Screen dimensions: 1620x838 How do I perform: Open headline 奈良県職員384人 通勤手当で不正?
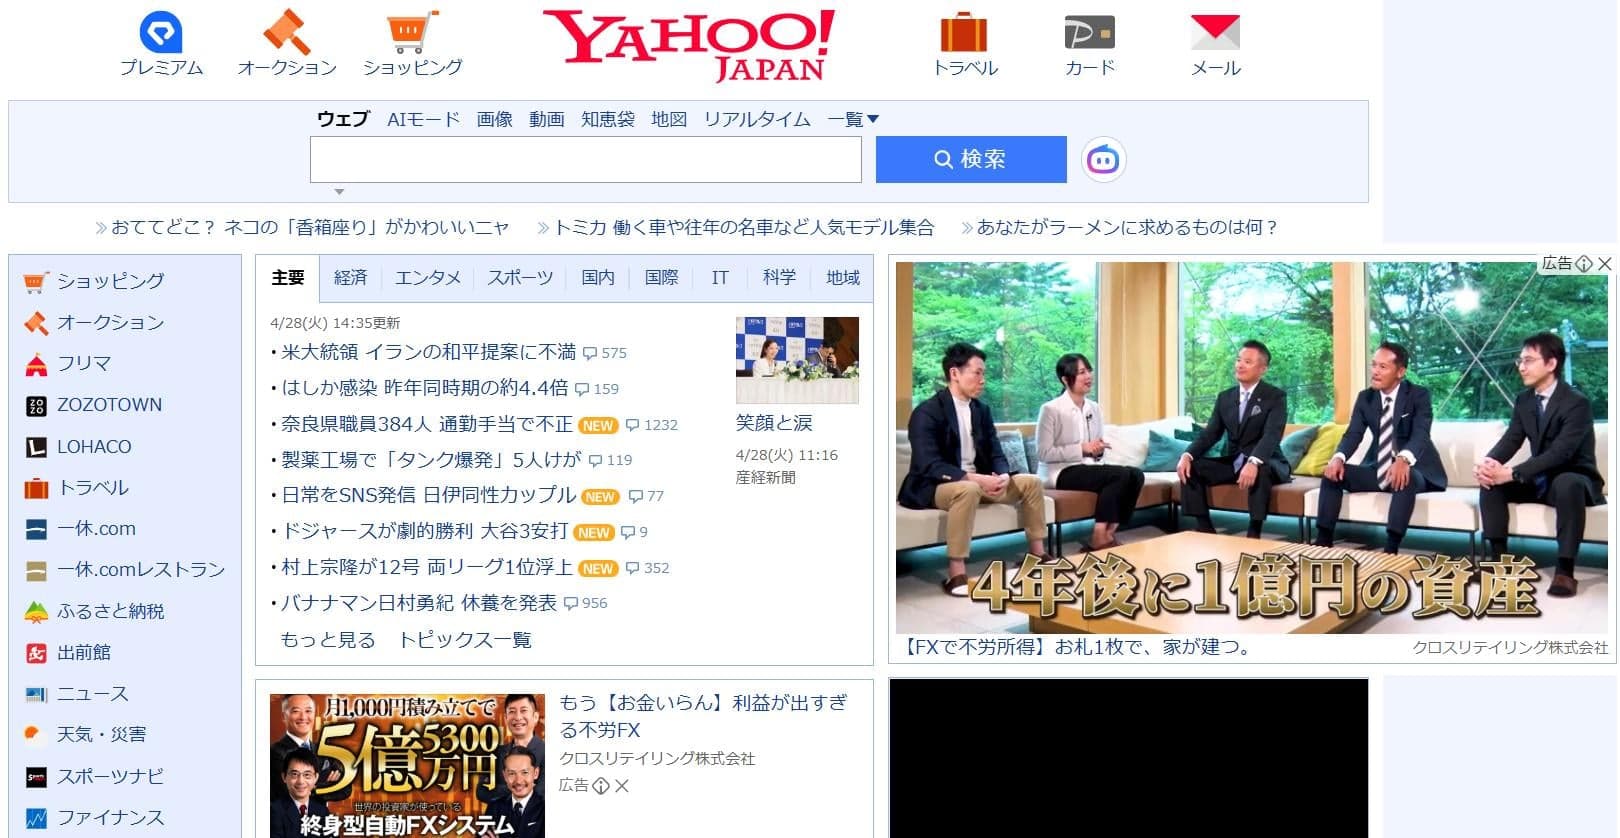click(x=427, y=424)
